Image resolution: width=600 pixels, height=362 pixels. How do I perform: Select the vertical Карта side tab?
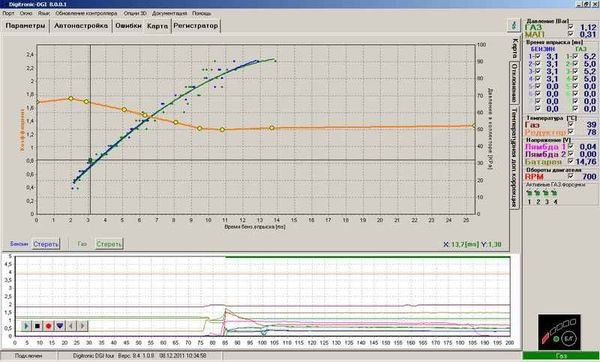515,47
